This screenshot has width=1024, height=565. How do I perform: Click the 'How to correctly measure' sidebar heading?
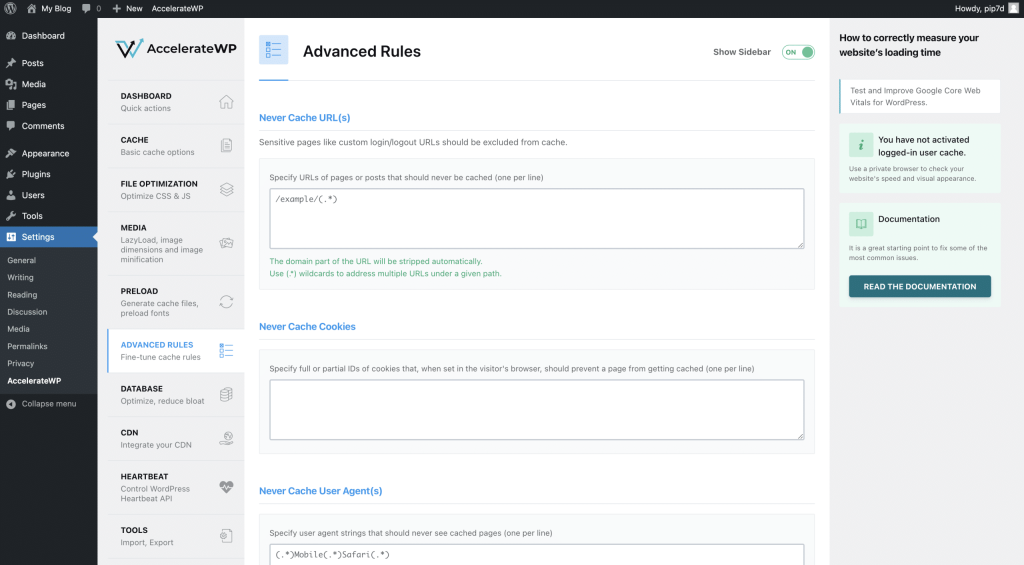pos(908,45)
